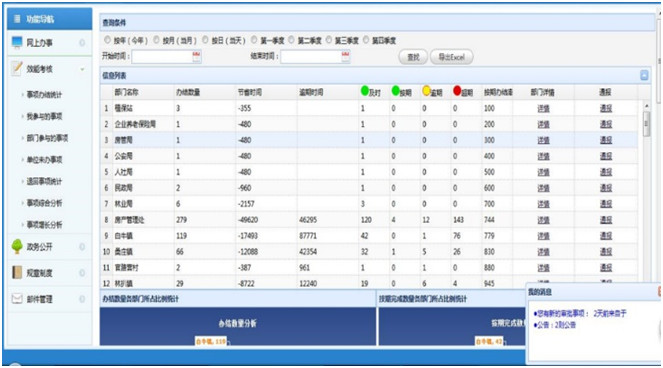The height and width of the screenshot is (368, 663).
Task: Expand the 邮件管理 section indicator
Action: pos(82,299)
